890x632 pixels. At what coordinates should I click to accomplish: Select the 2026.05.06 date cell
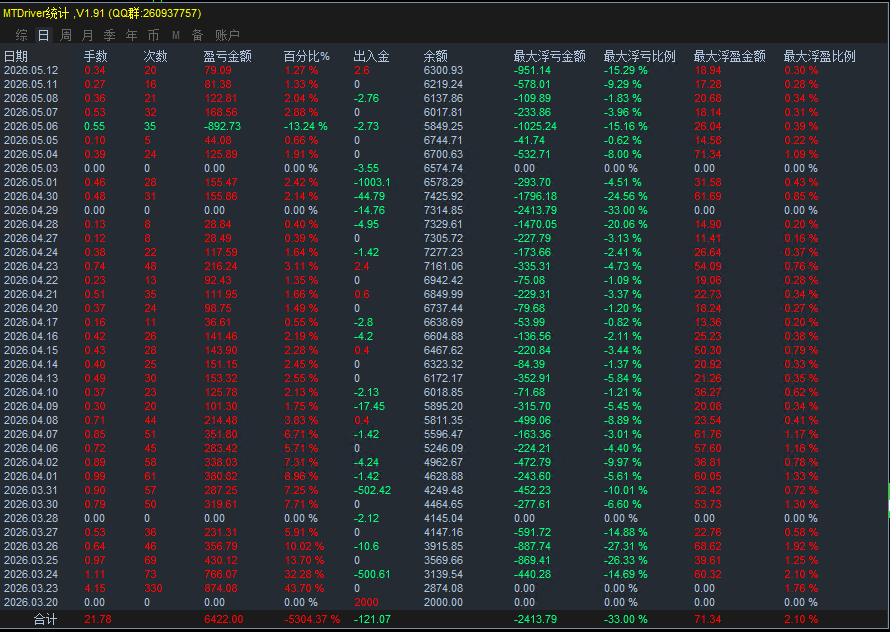coord(31,126)
